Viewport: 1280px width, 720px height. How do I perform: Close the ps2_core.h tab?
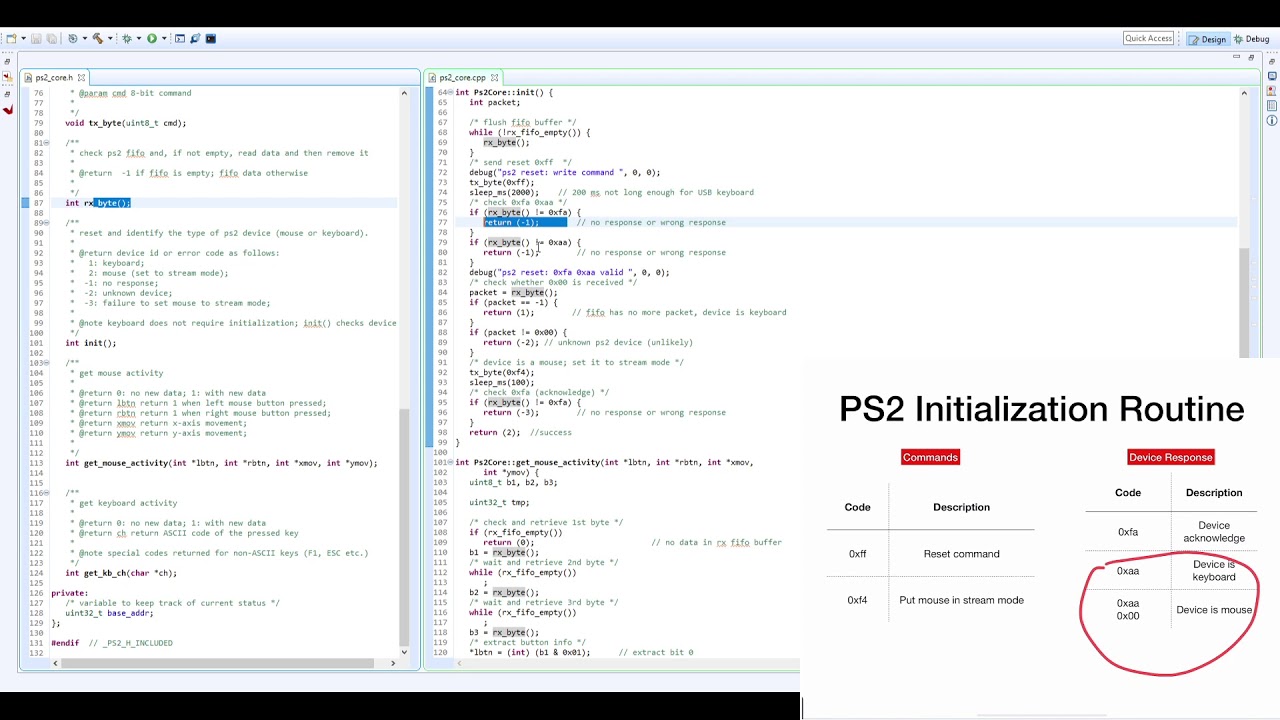click(81, 77)
